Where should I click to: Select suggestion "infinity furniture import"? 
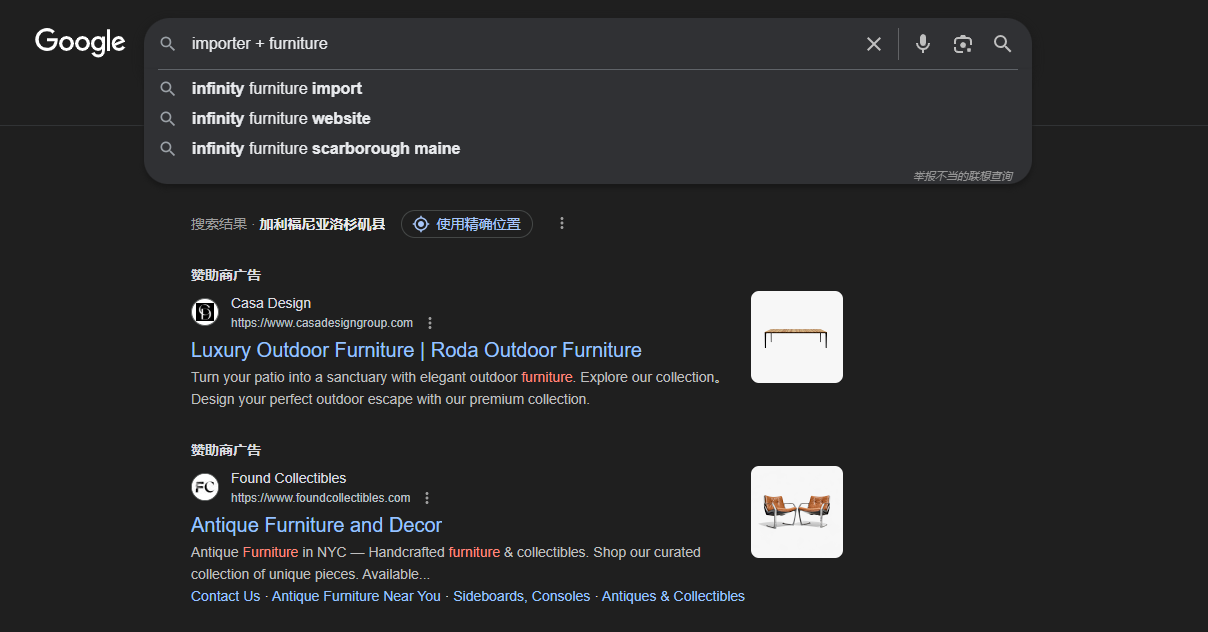[277, 88]
